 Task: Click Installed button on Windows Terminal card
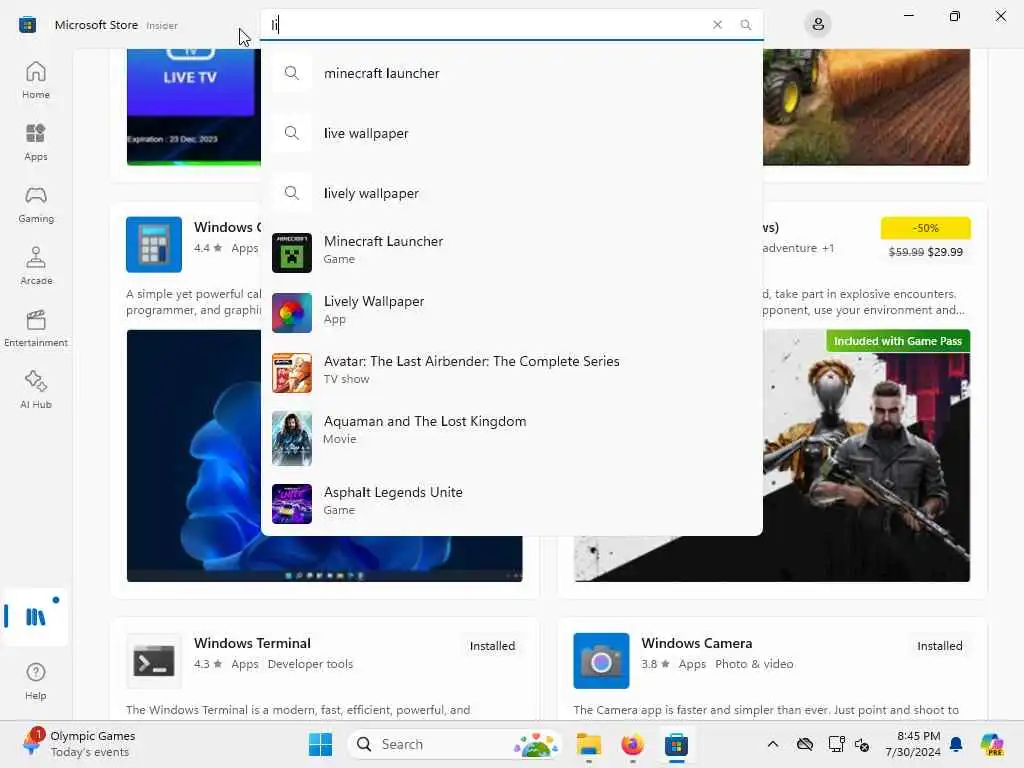click(x=492, y=646)
